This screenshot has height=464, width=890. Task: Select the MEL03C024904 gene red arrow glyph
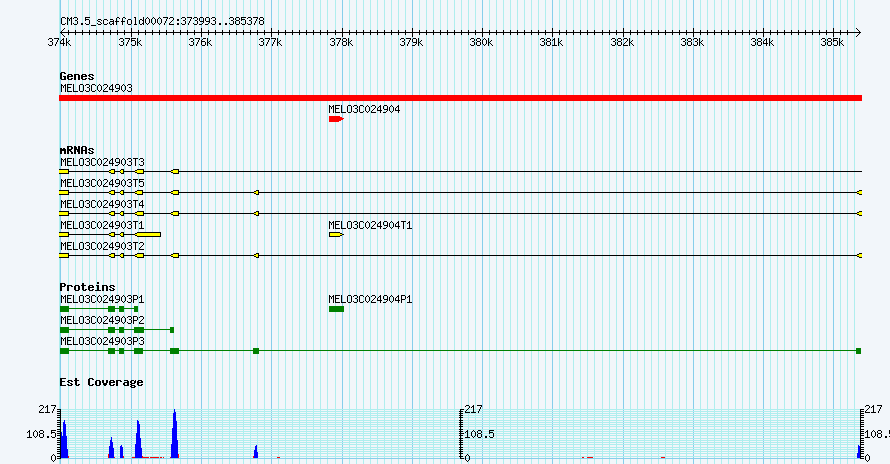click(336, 119)
